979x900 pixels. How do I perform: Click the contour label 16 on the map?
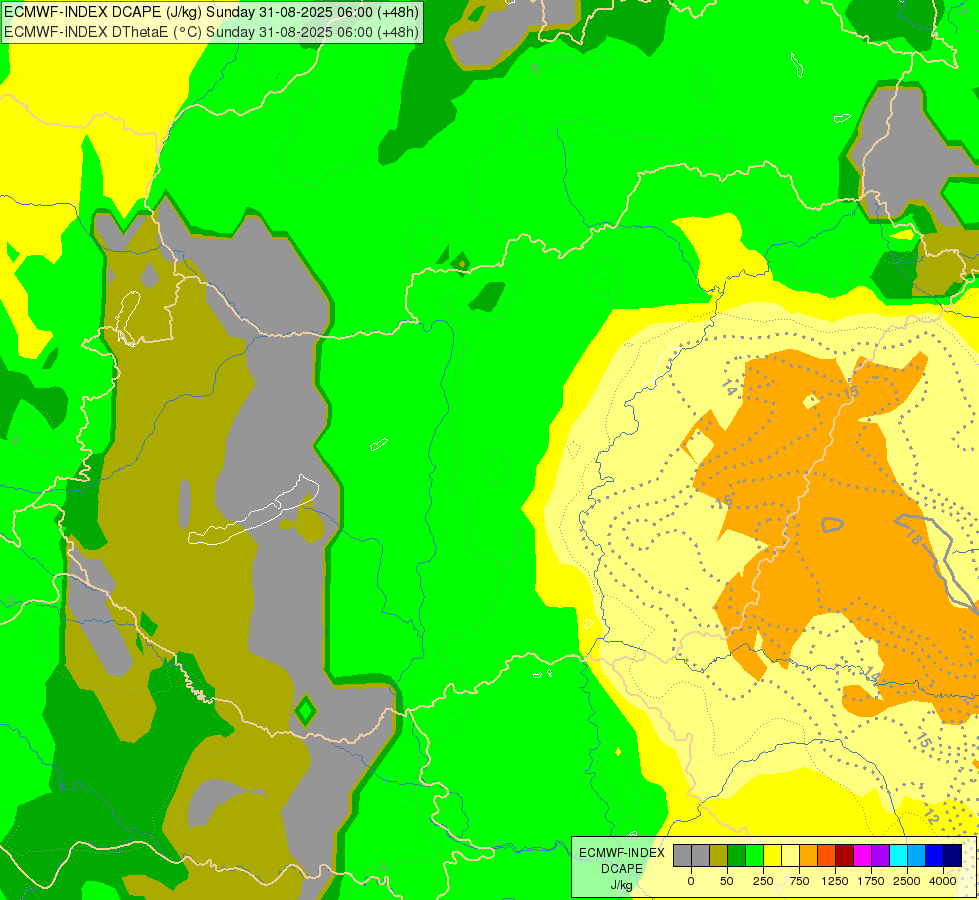point(724,502)
